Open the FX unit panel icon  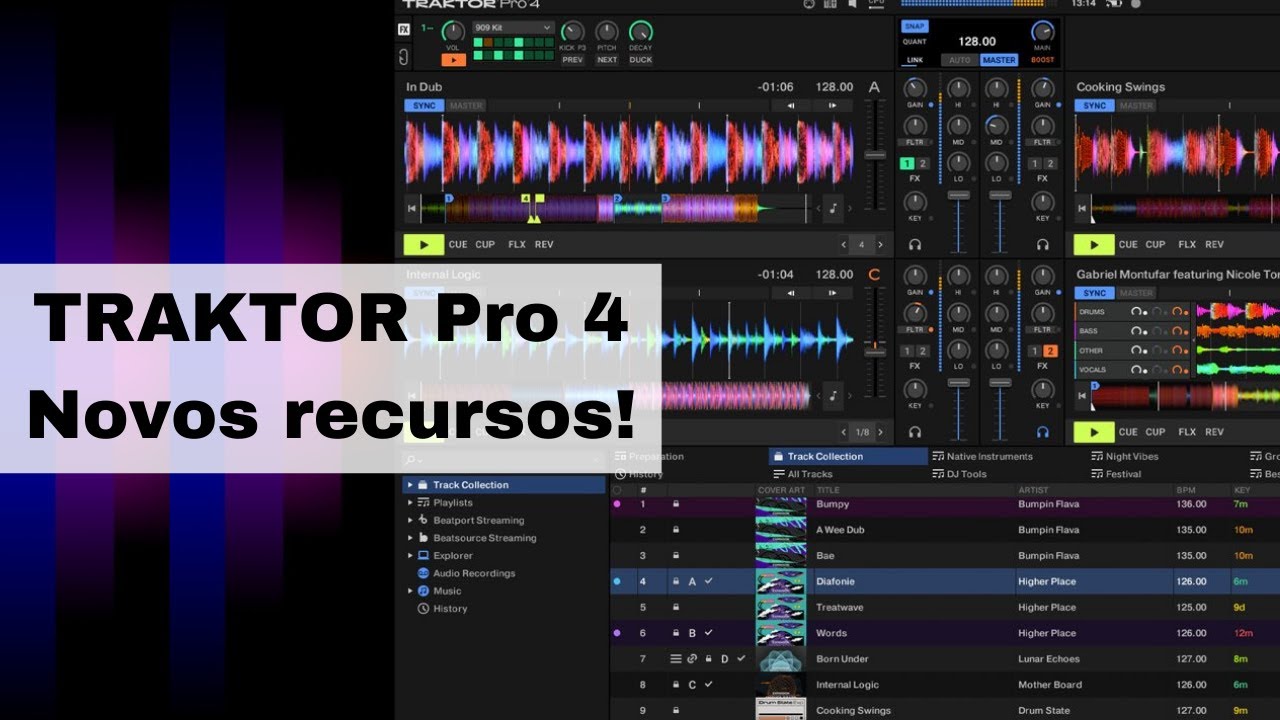(x=404, y=29)
